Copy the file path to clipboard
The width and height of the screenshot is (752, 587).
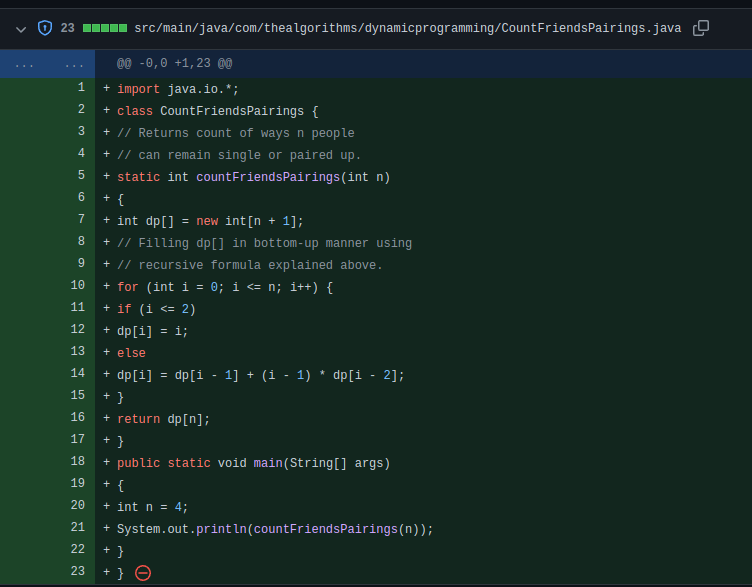click(x=701, y=28)
